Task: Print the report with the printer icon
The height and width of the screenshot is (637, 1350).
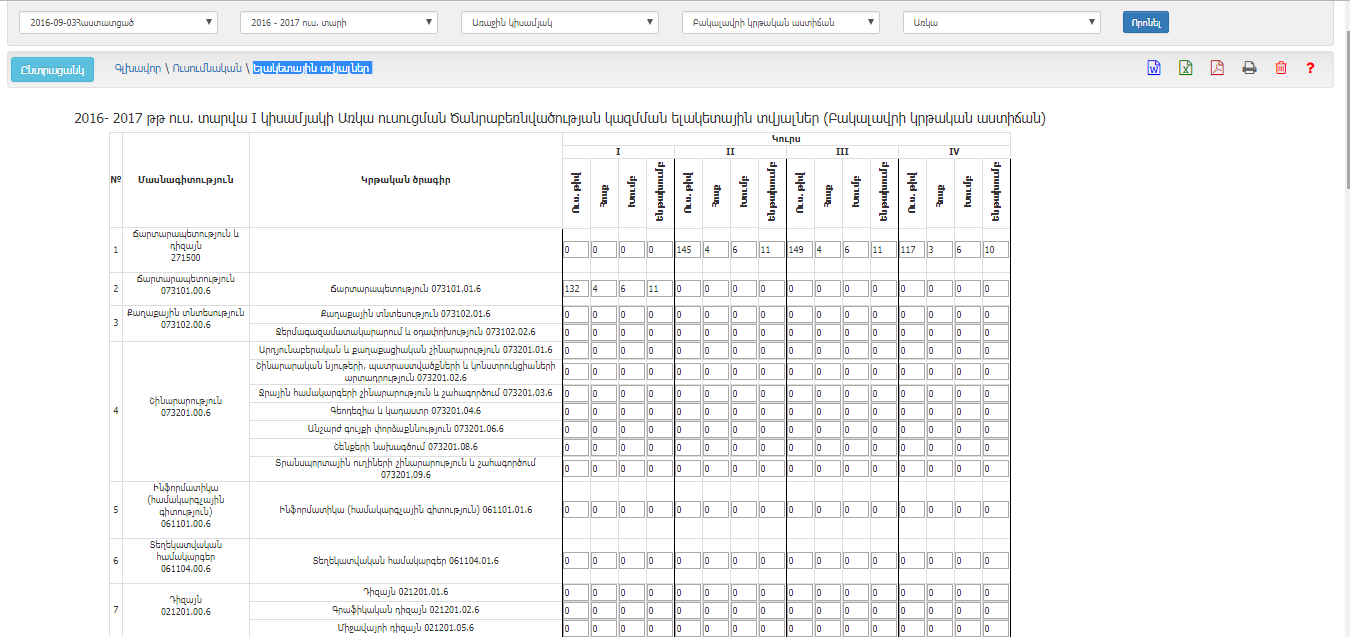Action: 1249,68
